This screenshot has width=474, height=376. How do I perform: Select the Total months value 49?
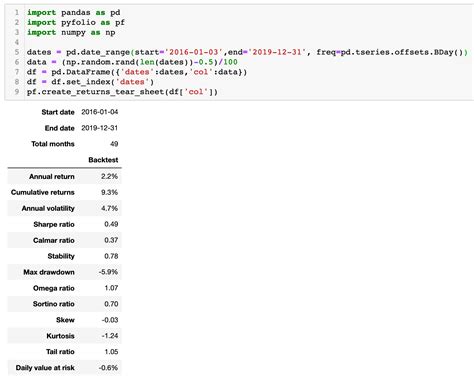point(114,144)
